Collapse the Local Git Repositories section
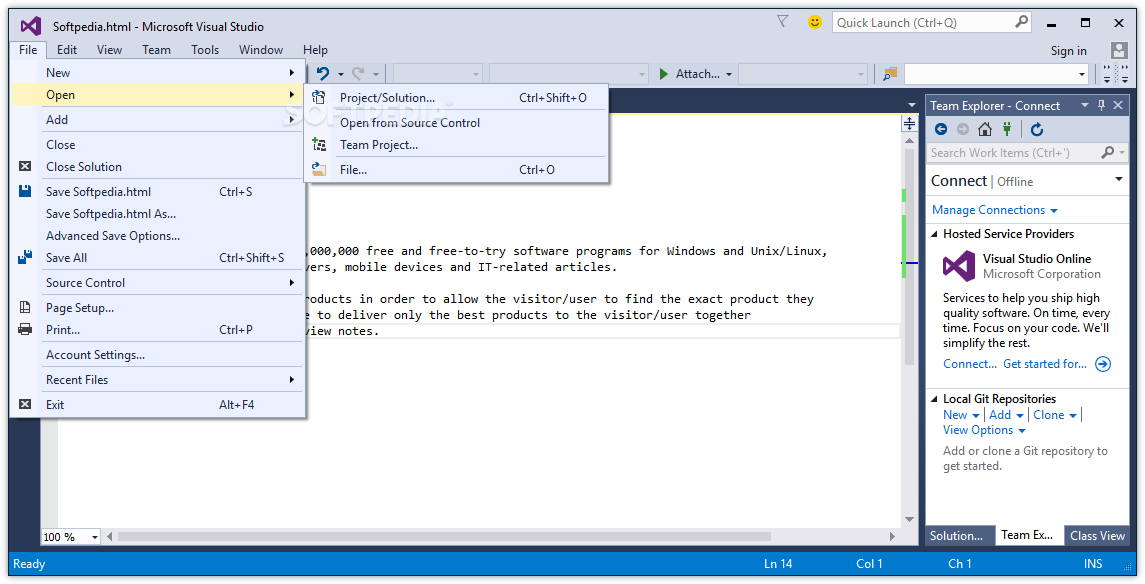This screenshot has height=584, width=1145. [935, 399]
